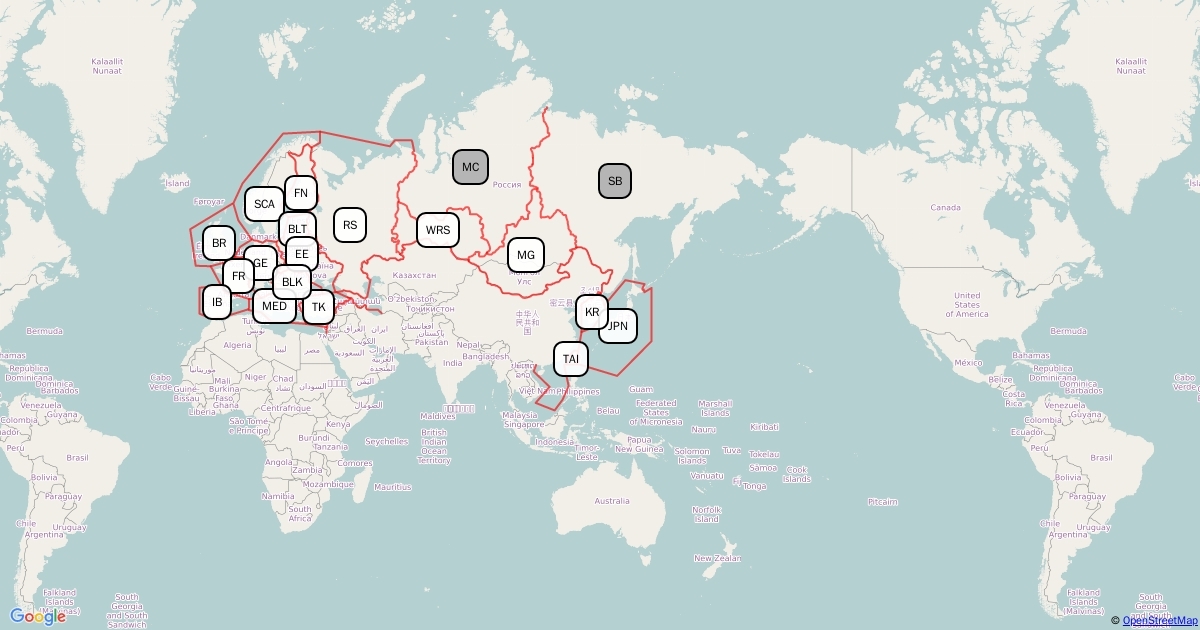Image resolution: width=1200 pixels, height=630 pixels.
Task: Choose the TAI marker near Taiwan
Action: pos(570,359)
